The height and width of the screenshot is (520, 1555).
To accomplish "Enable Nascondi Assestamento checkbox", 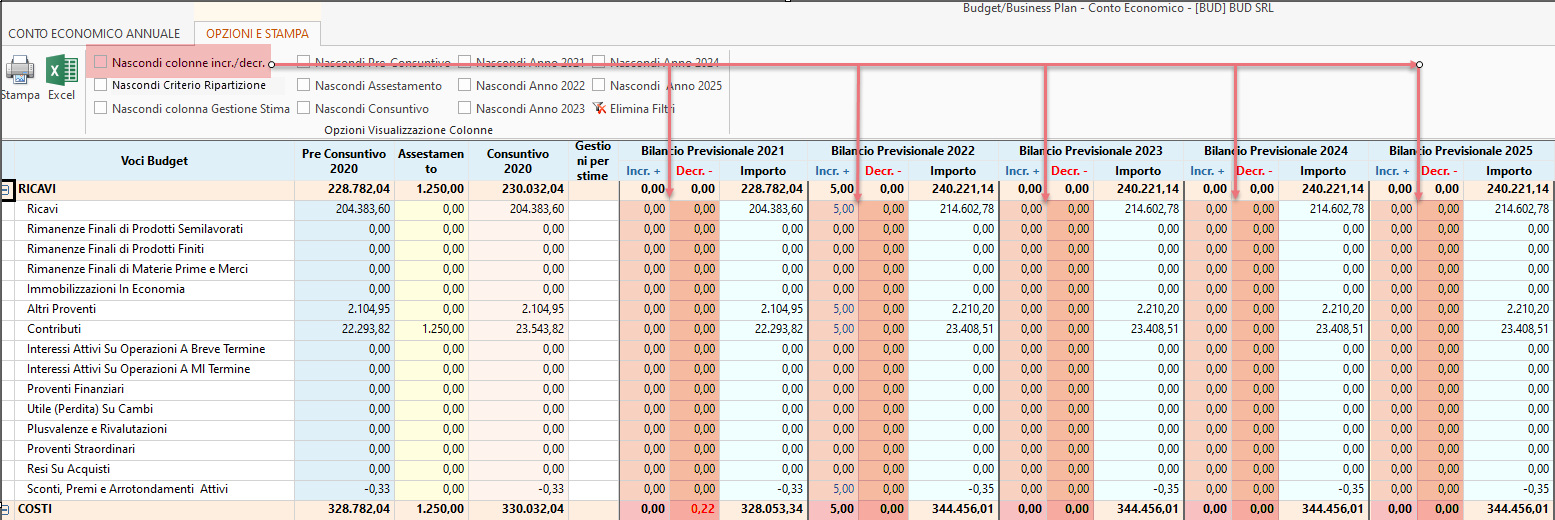I will [x=304, y=85].
